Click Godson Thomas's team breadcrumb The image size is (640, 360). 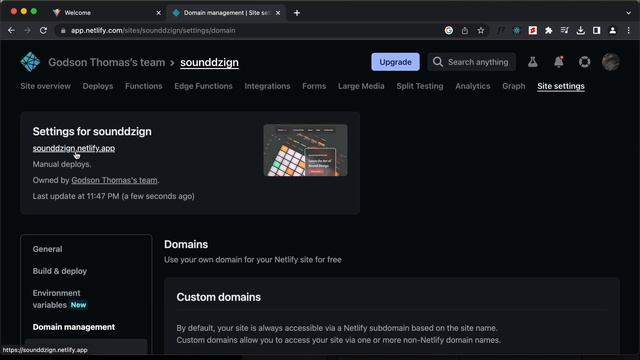point(107,62)
